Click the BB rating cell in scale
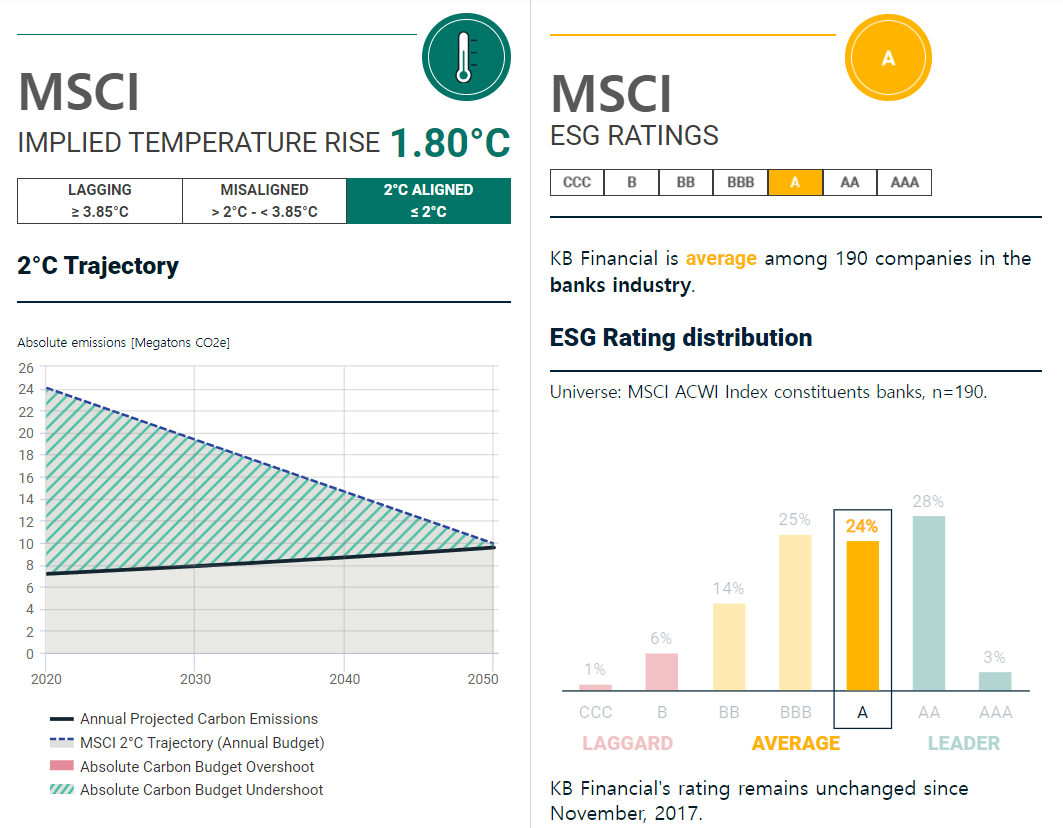This screenshot has height=828, width=1063. point(686,182)
